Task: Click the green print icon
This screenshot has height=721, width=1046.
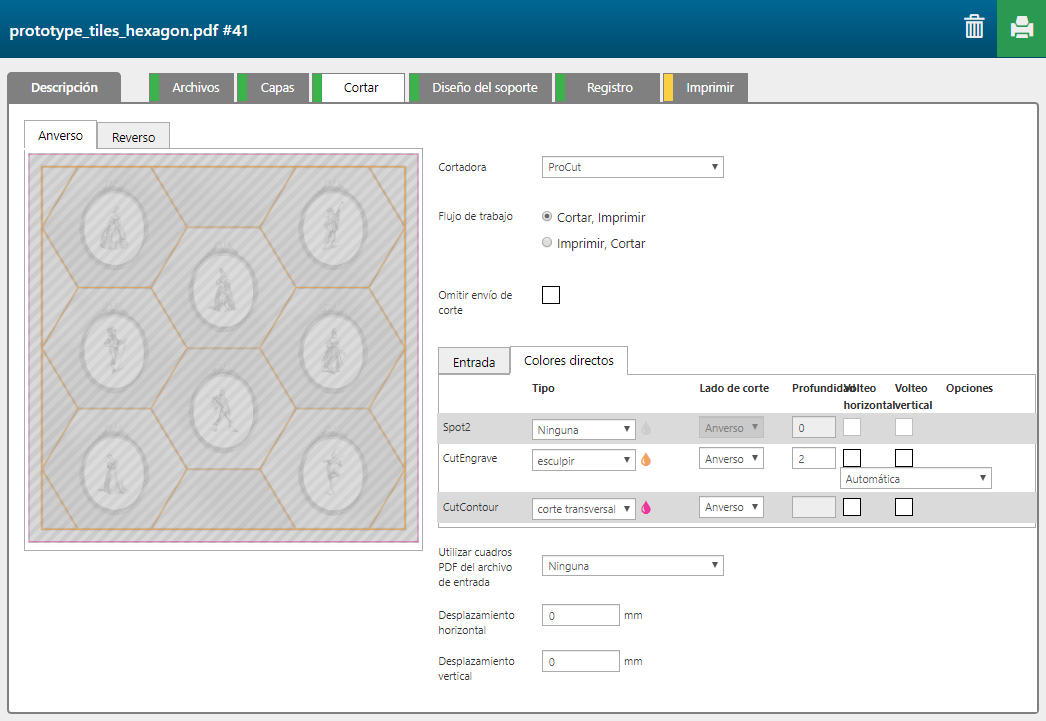Action: [1021, 28]
